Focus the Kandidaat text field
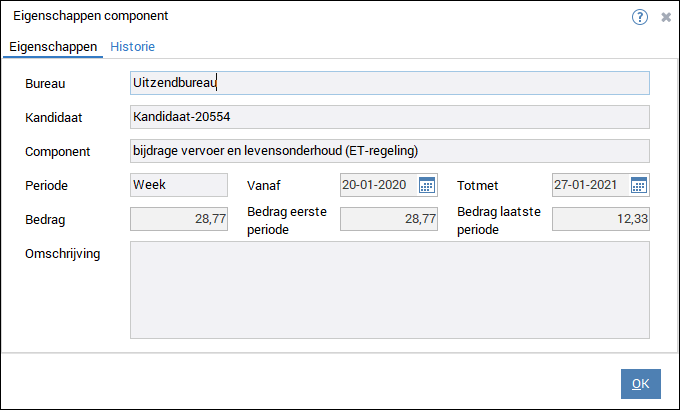680x410 pixels. click(x=389, y=117)
